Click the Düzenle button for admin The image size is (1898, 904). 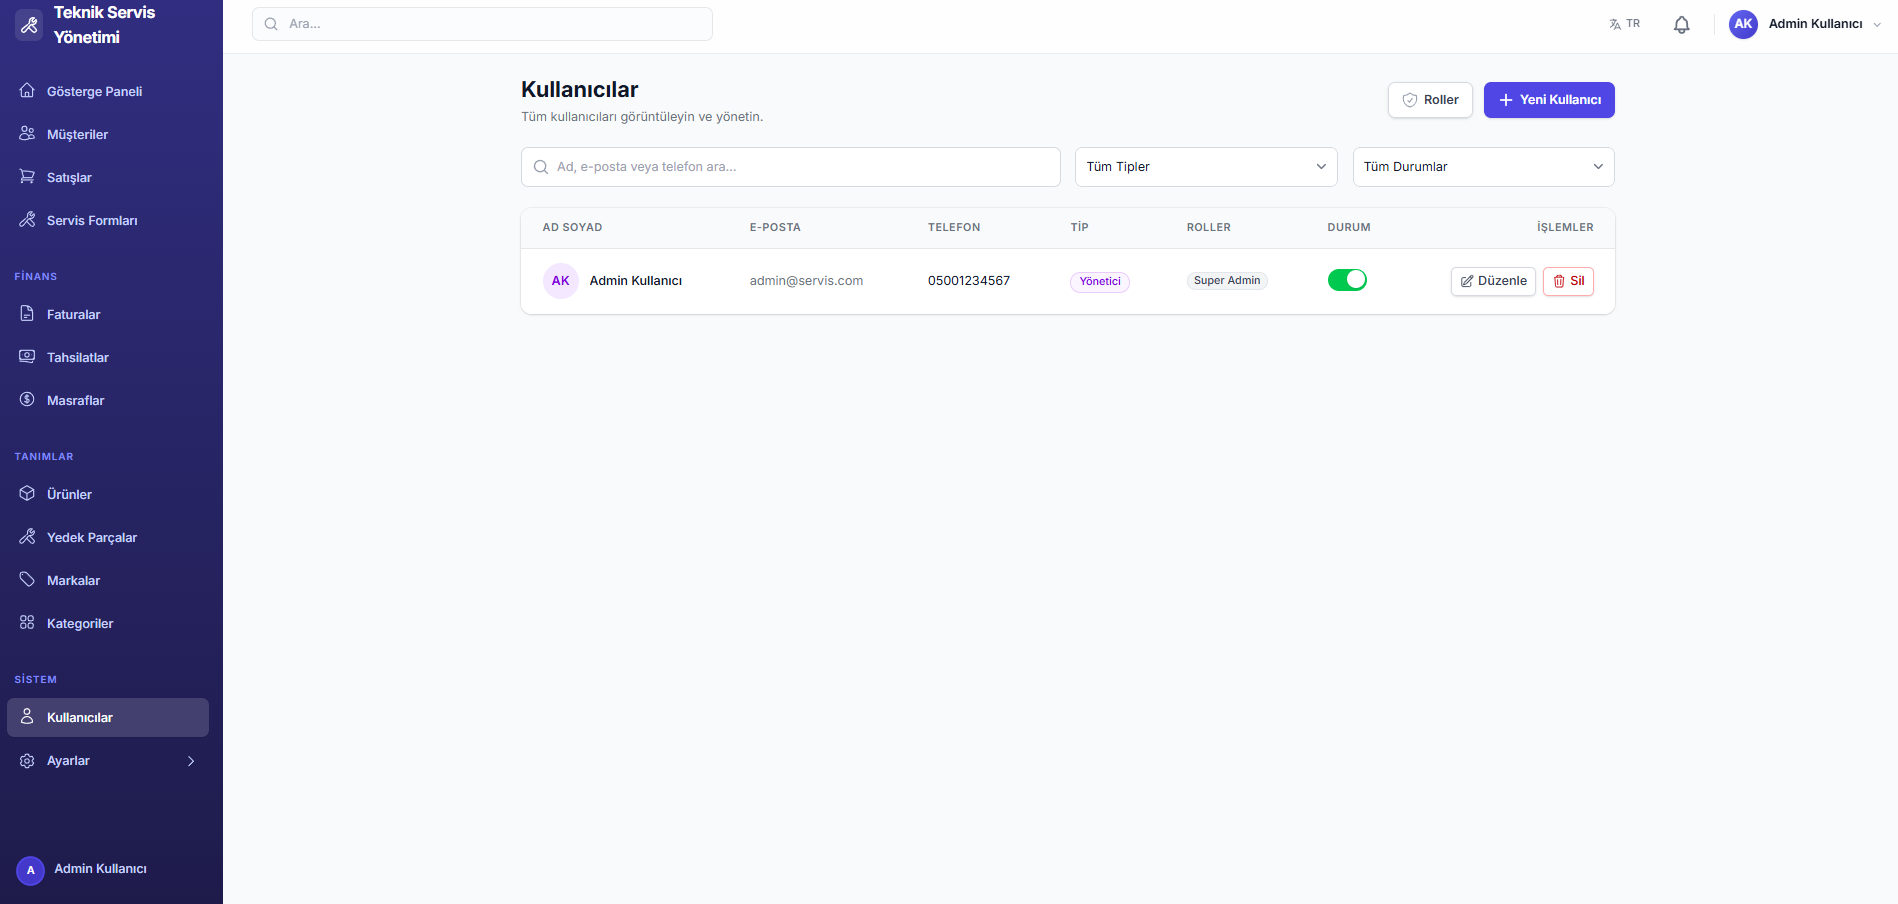(1492, 281)
